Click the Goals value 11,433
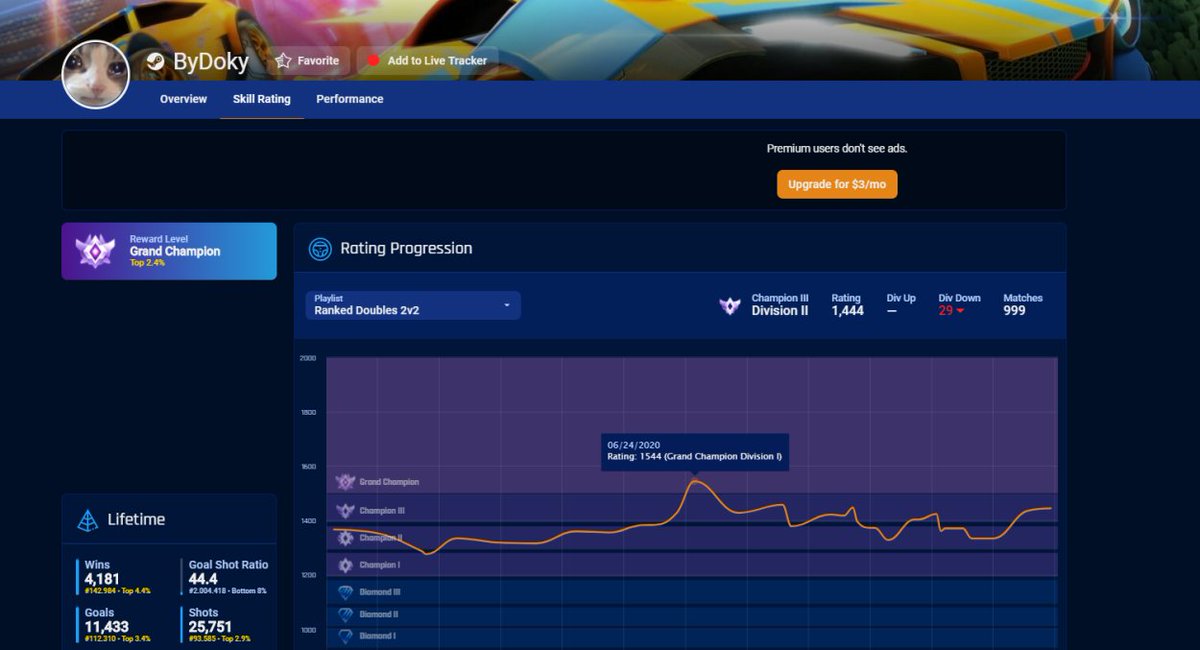Viewport: 1200px width, 650px height. click(107, 627)
